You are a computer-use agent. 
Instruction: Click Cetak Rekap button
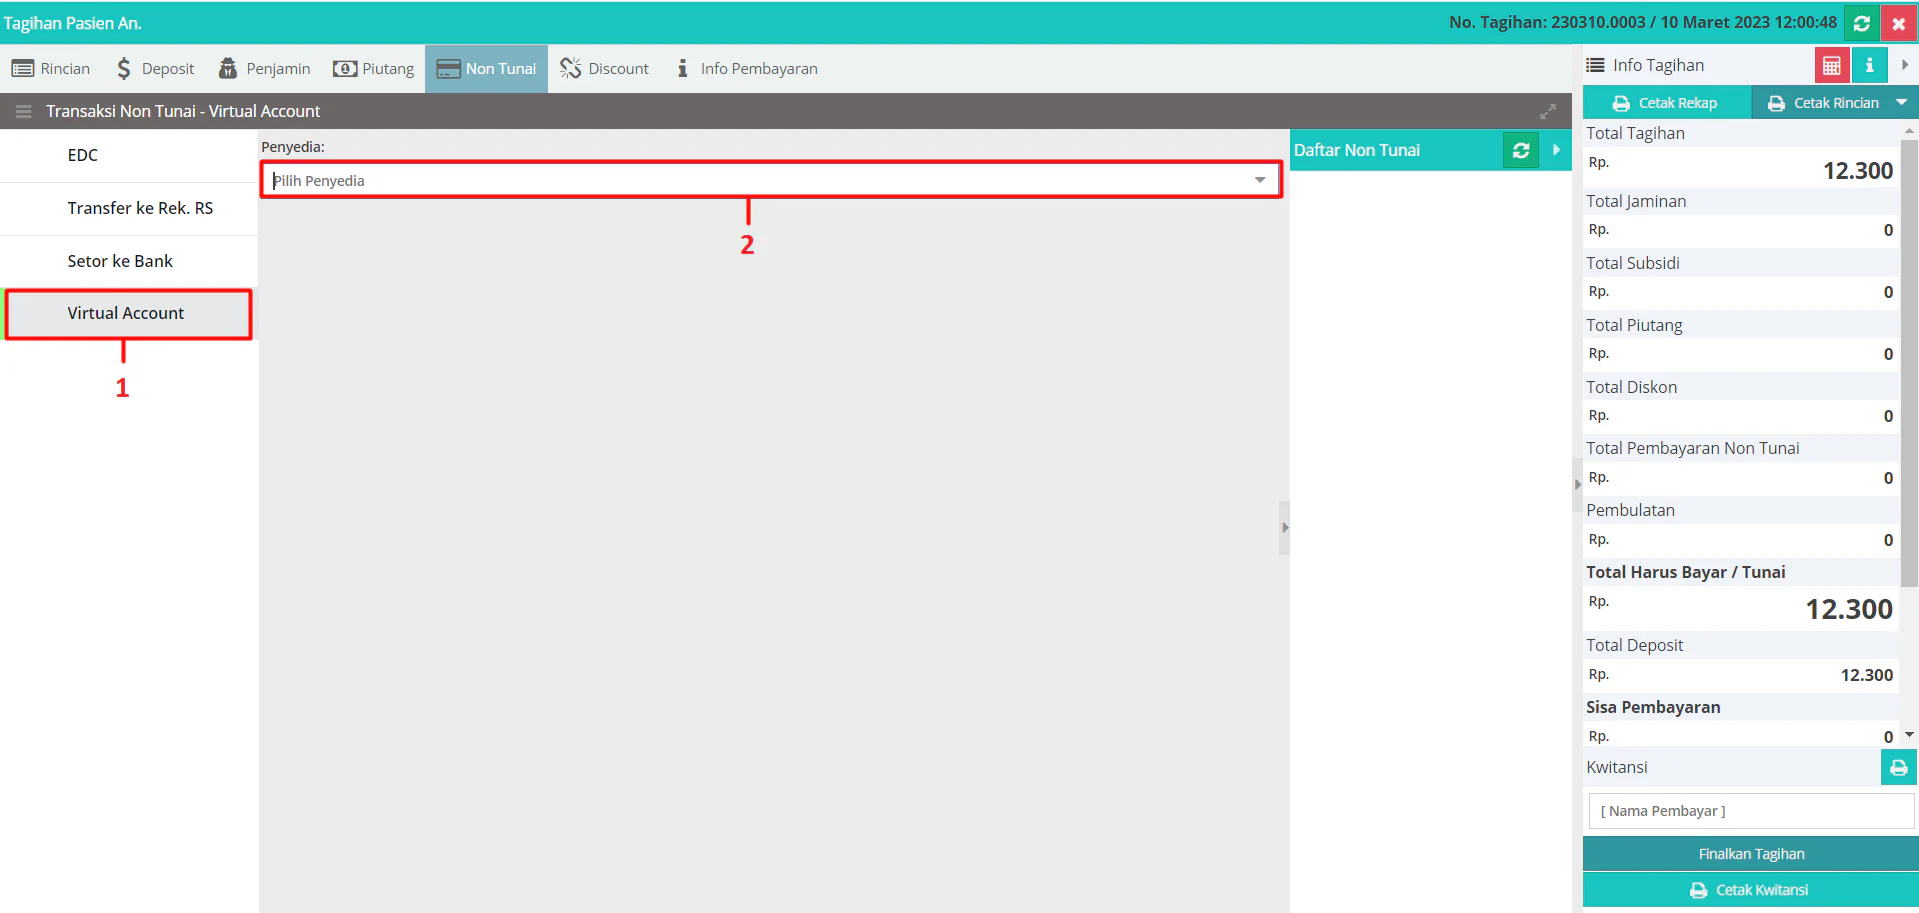click(1666, 103)
